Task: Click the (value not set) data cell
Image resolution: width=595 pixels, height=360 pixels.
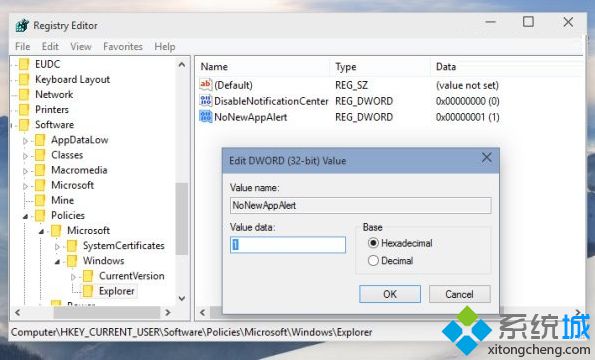Action: [467, 85]
